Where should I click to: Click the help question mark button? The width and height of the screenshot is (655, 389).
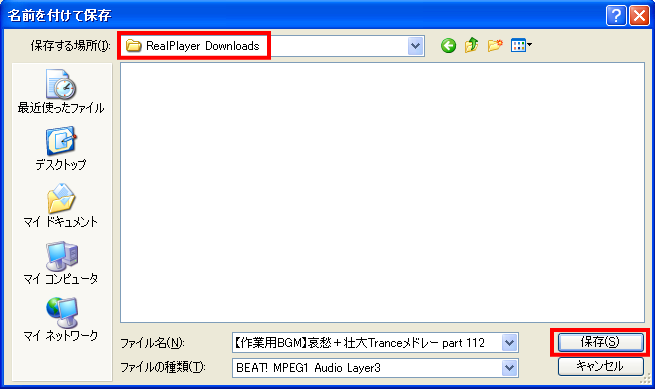[x=616, y=16]
